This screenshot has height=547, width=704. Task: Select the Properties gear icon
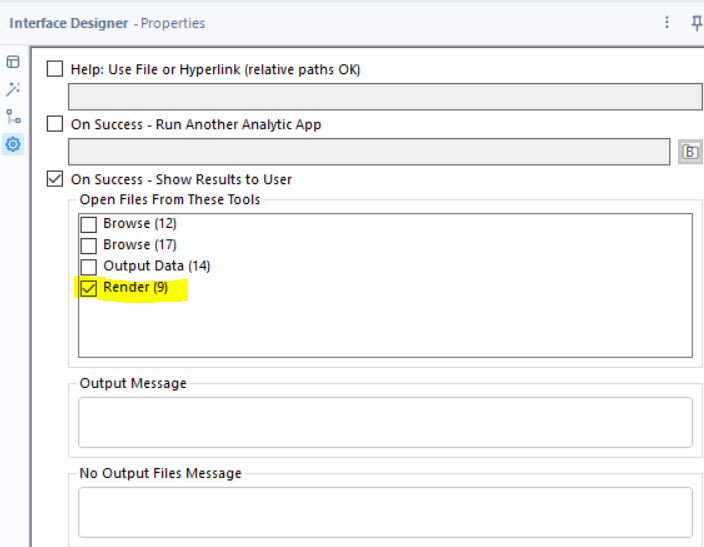tap(13, 145)
